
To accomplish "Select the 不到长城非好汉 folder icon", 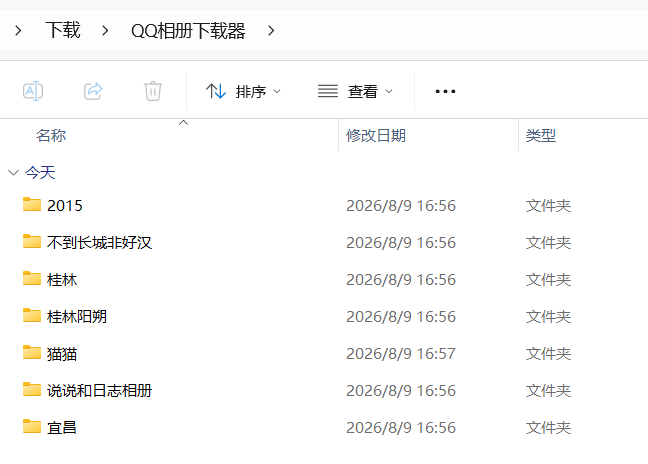I will click(x=32, y=241).
